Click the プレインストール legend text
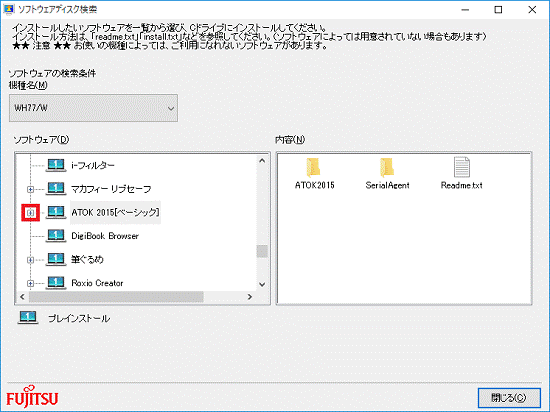The height and width of the screenshot is (412, 550). point(79,318)
